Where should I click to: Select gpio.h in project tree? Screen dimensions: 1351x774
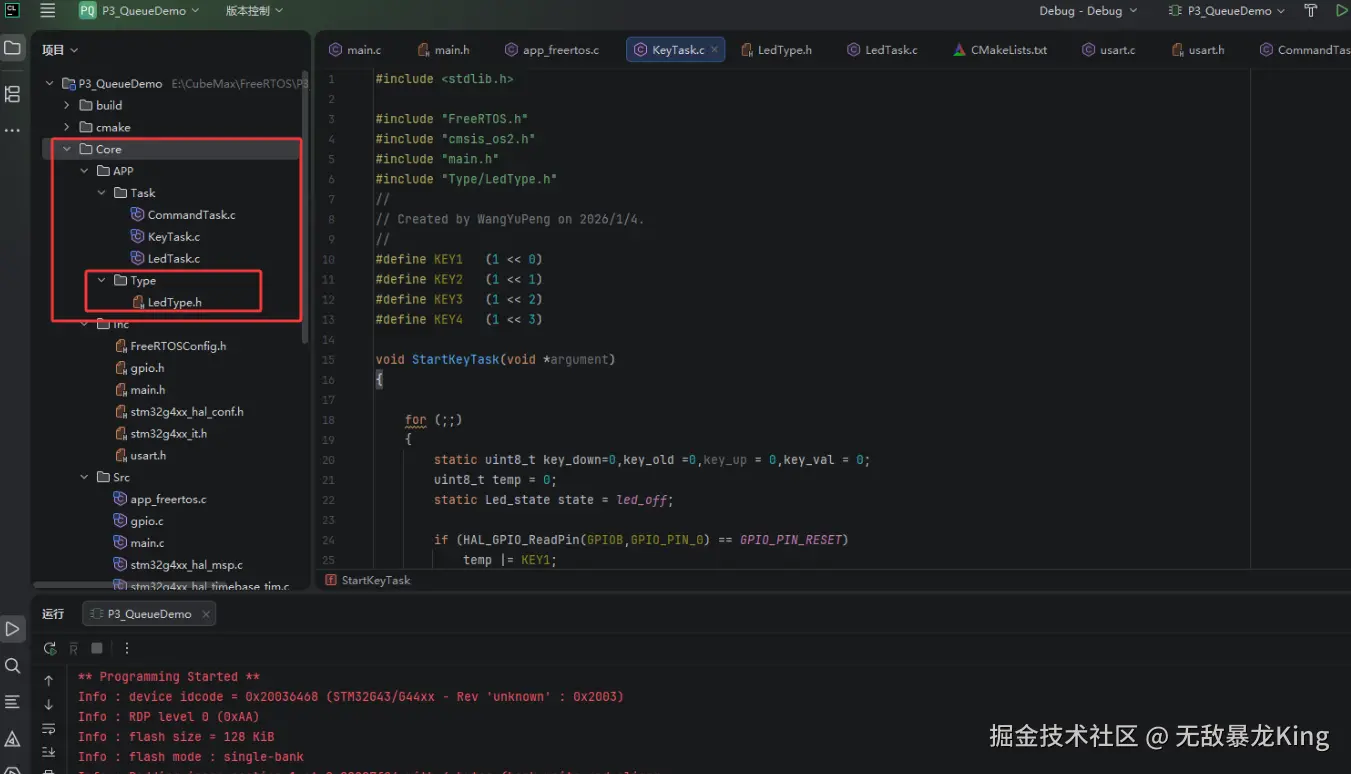click(x=139, y=368)
